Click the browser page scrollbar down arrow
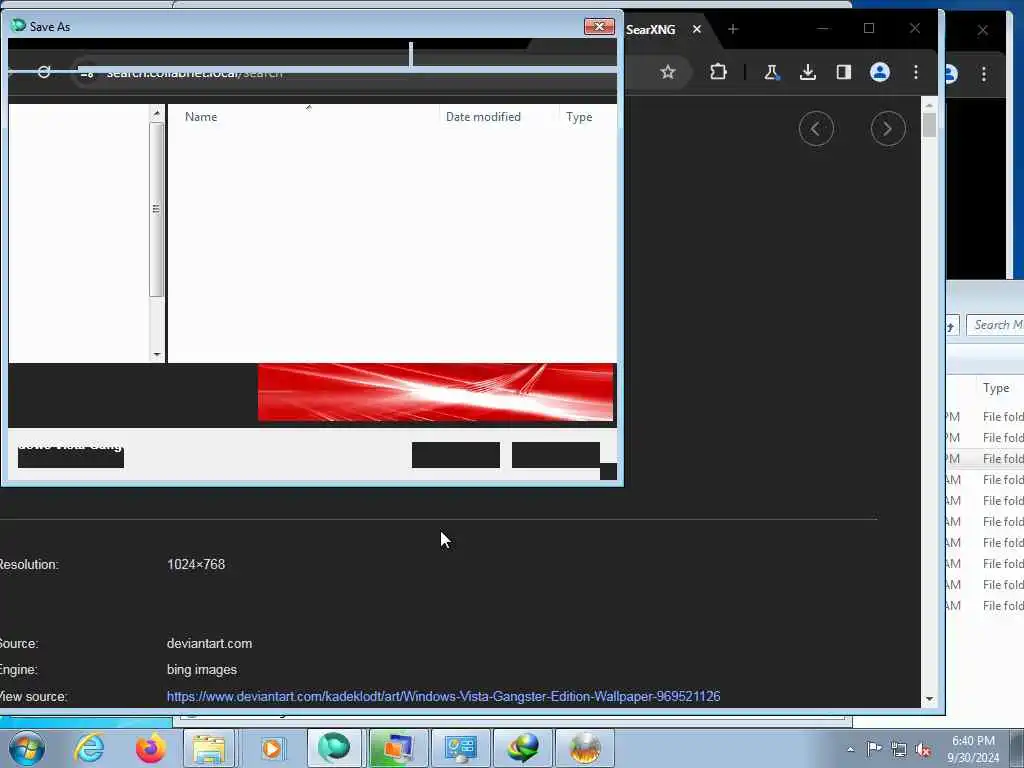 929,699
